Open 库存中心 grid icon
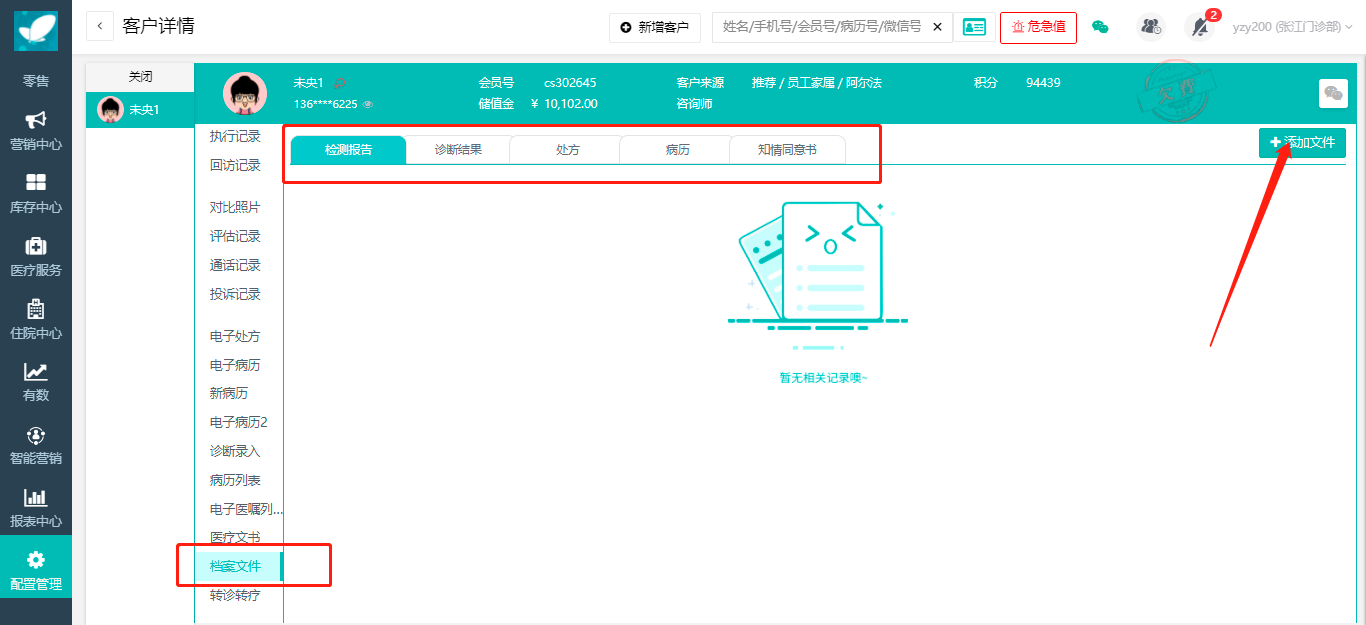1366x625 pixels. click(36, 182)
